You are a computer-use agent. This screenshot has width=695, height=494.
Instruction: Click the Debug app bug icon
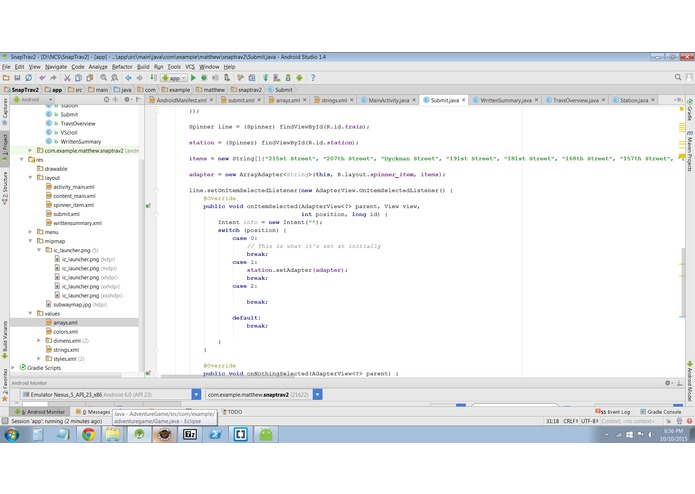(x=204, y=78)
